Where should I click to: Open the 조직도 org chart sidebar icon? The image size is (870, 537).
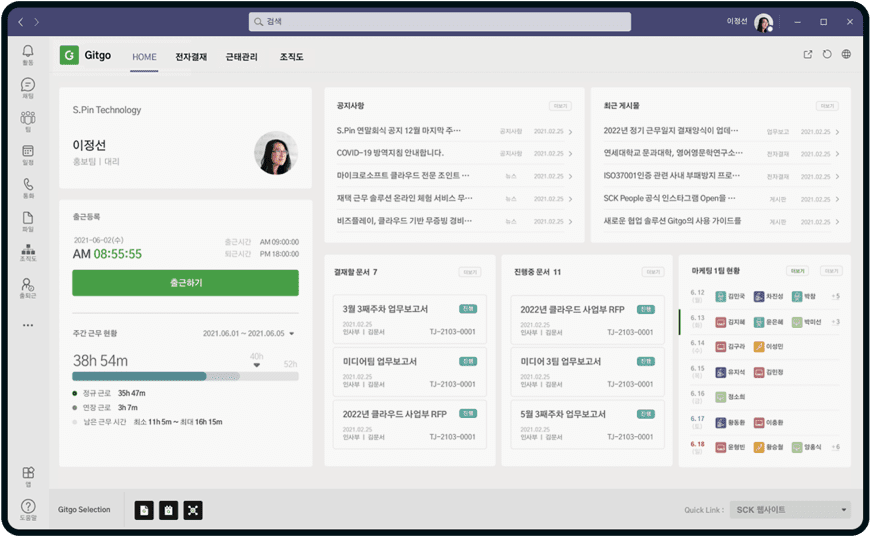coord(28,252)
